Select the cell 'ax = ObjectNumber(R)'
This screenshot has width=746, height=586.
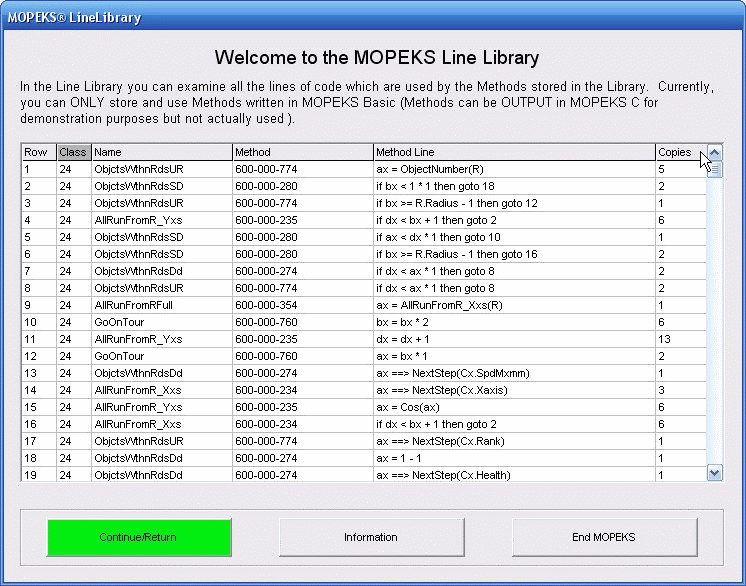pyautogui.click(x=514, y=169)
